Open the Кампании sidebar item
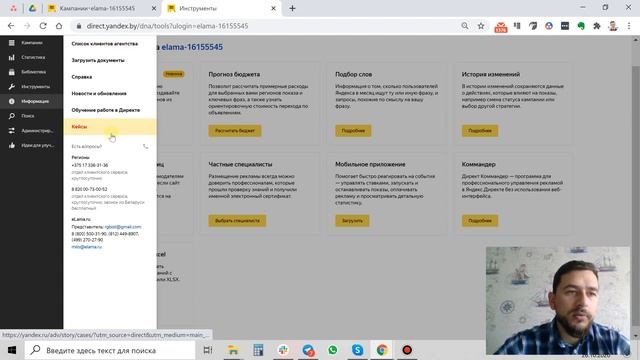Viewport: 640px width, 360px height. (31, 43)
